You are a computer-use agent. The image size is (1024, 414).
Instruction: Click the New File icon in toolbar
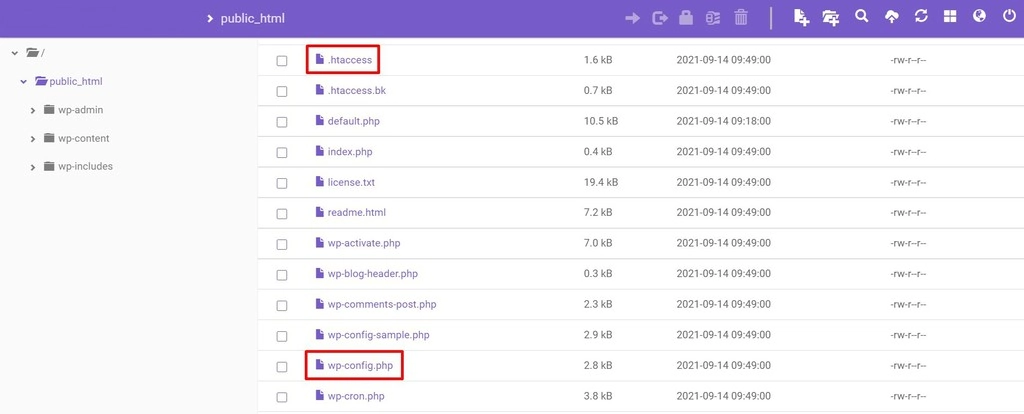coord(801,18)
